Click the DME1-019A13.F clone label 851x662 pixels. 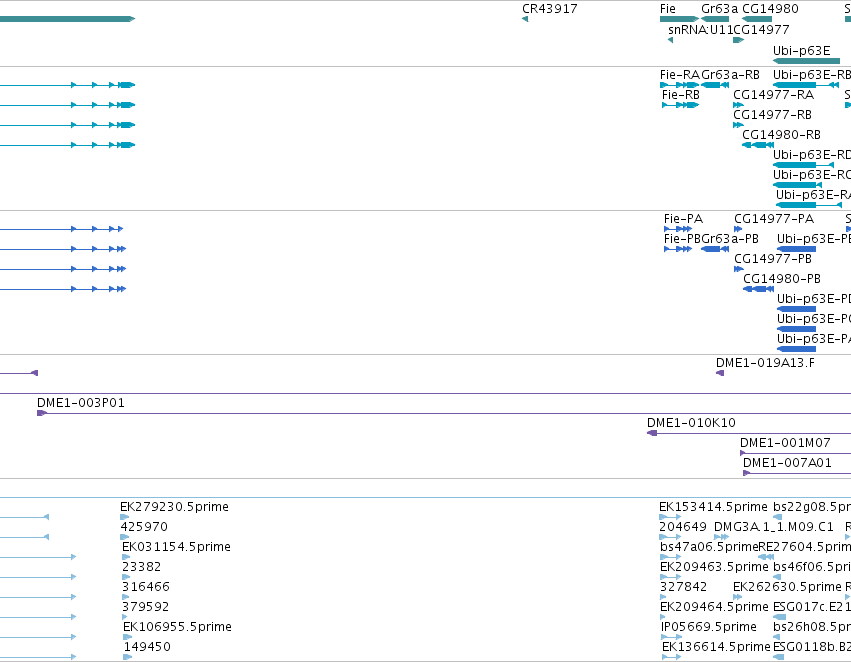tap(765, 363)
